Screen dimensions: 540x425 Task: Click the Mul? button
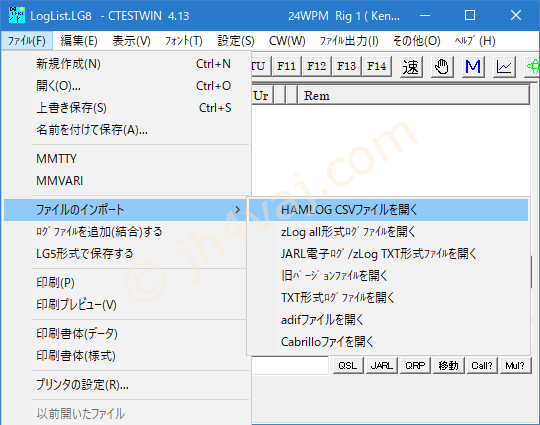[x=515, y=365]
